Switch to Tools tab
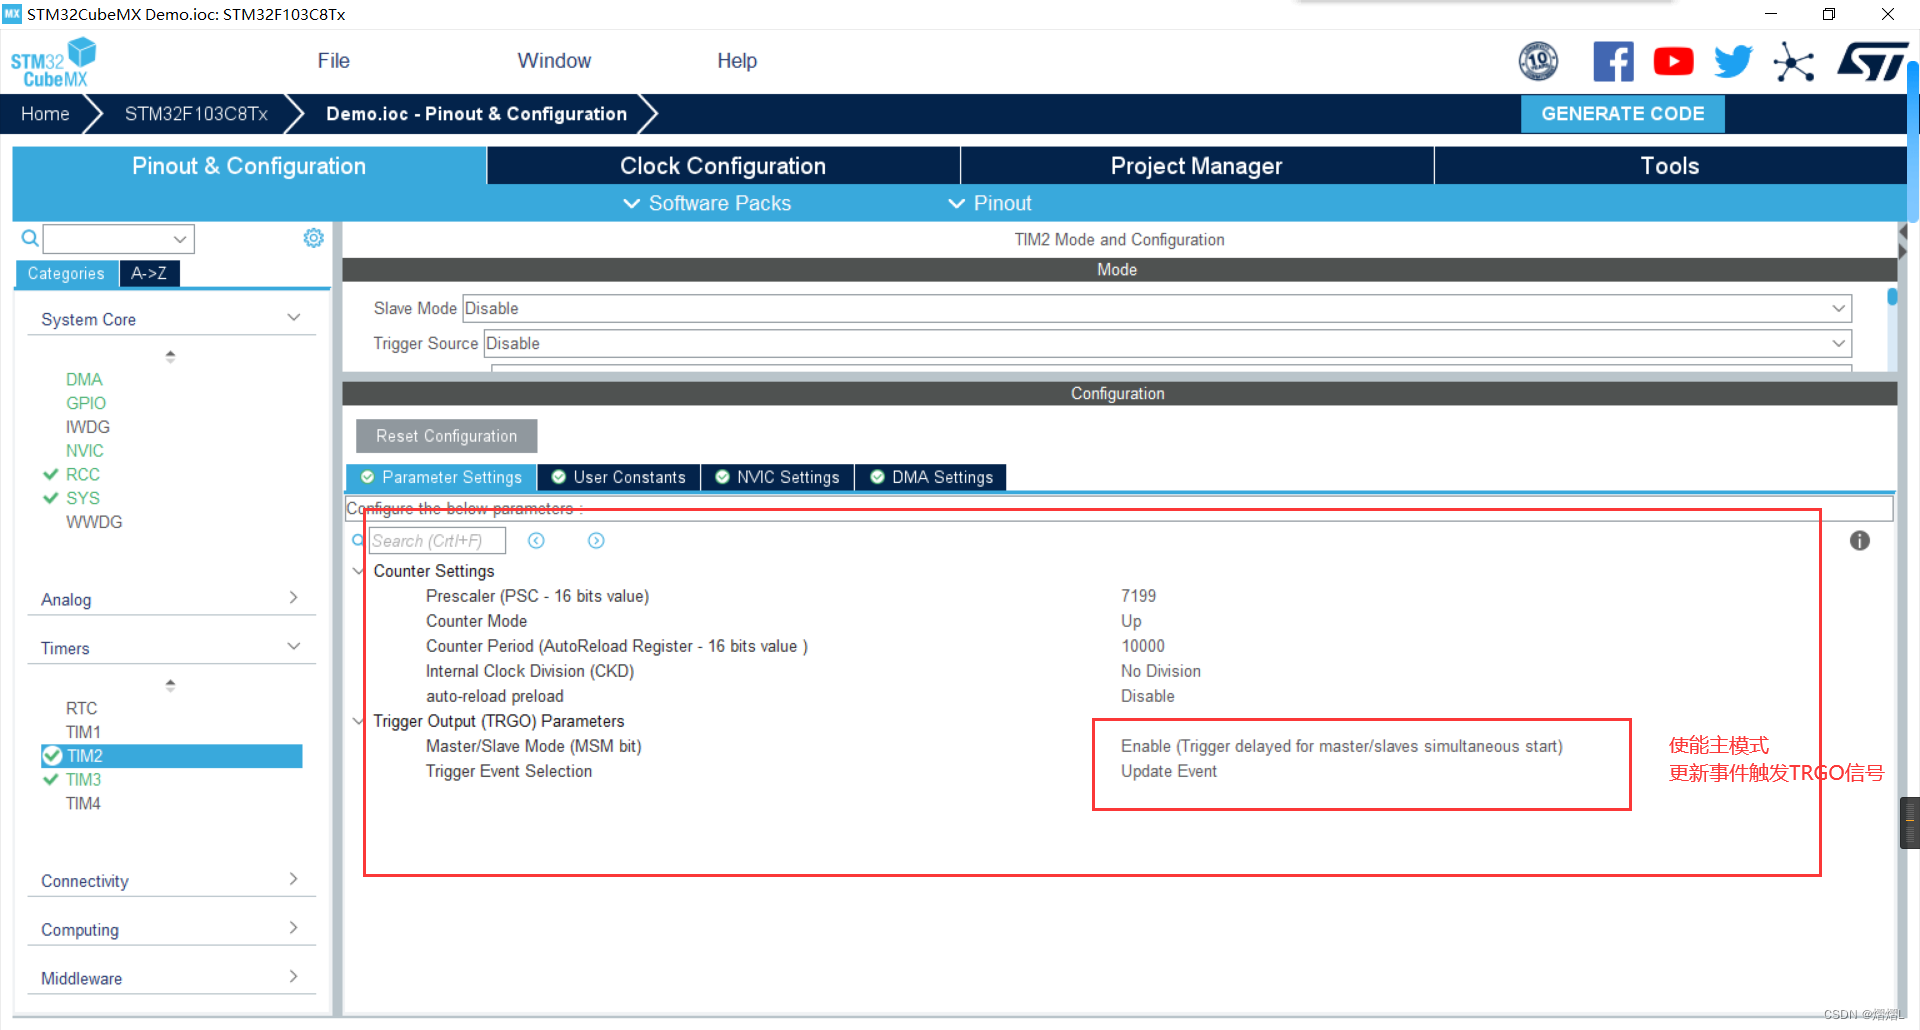Screen dimensions: 1920x1030 pyautogui.click(x=1669, y=166)
